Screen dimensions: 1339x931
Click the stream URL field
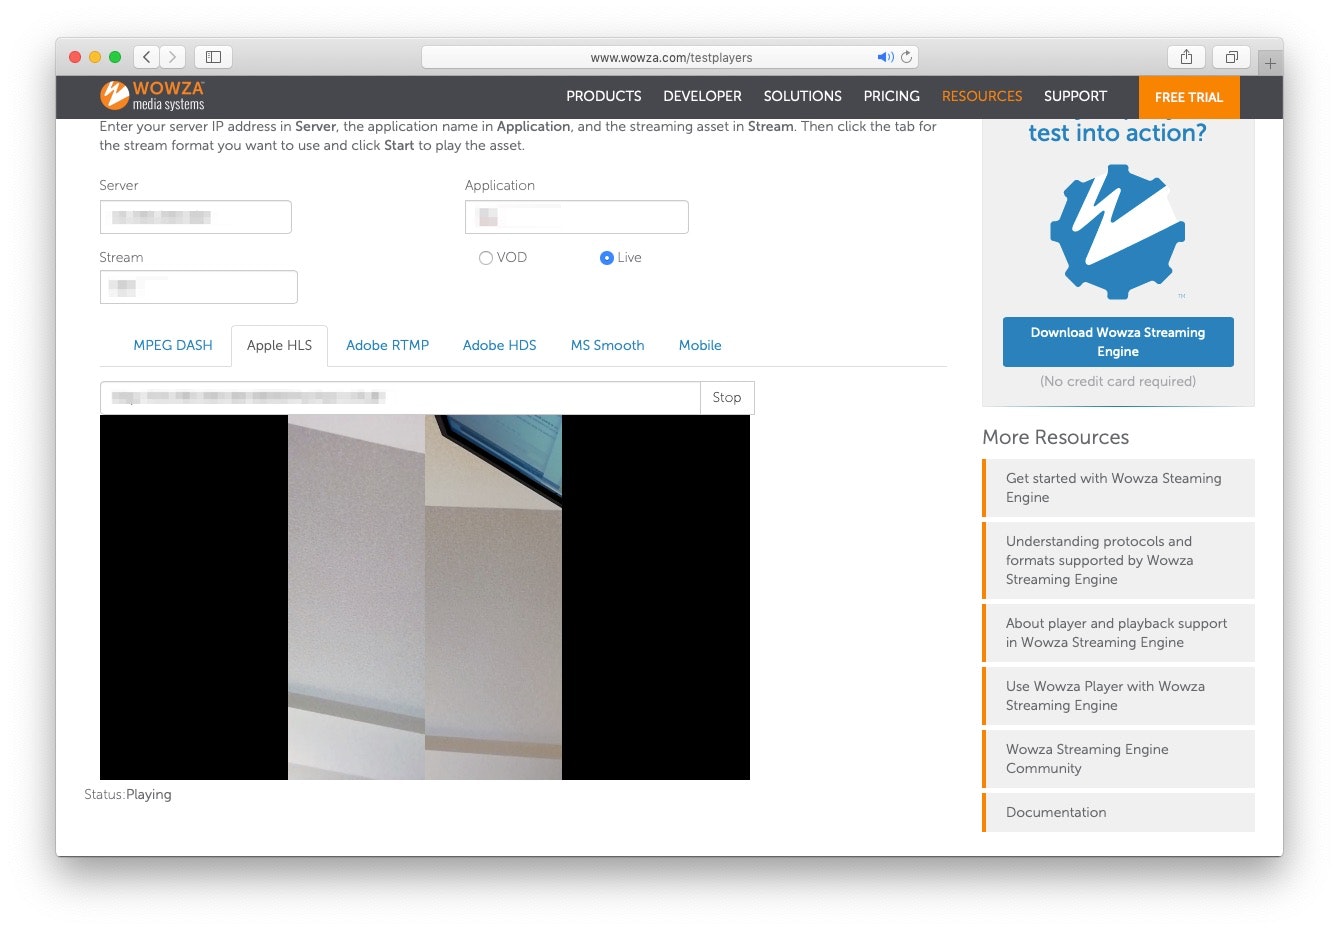pyautogui.click(x=400, y=397)
